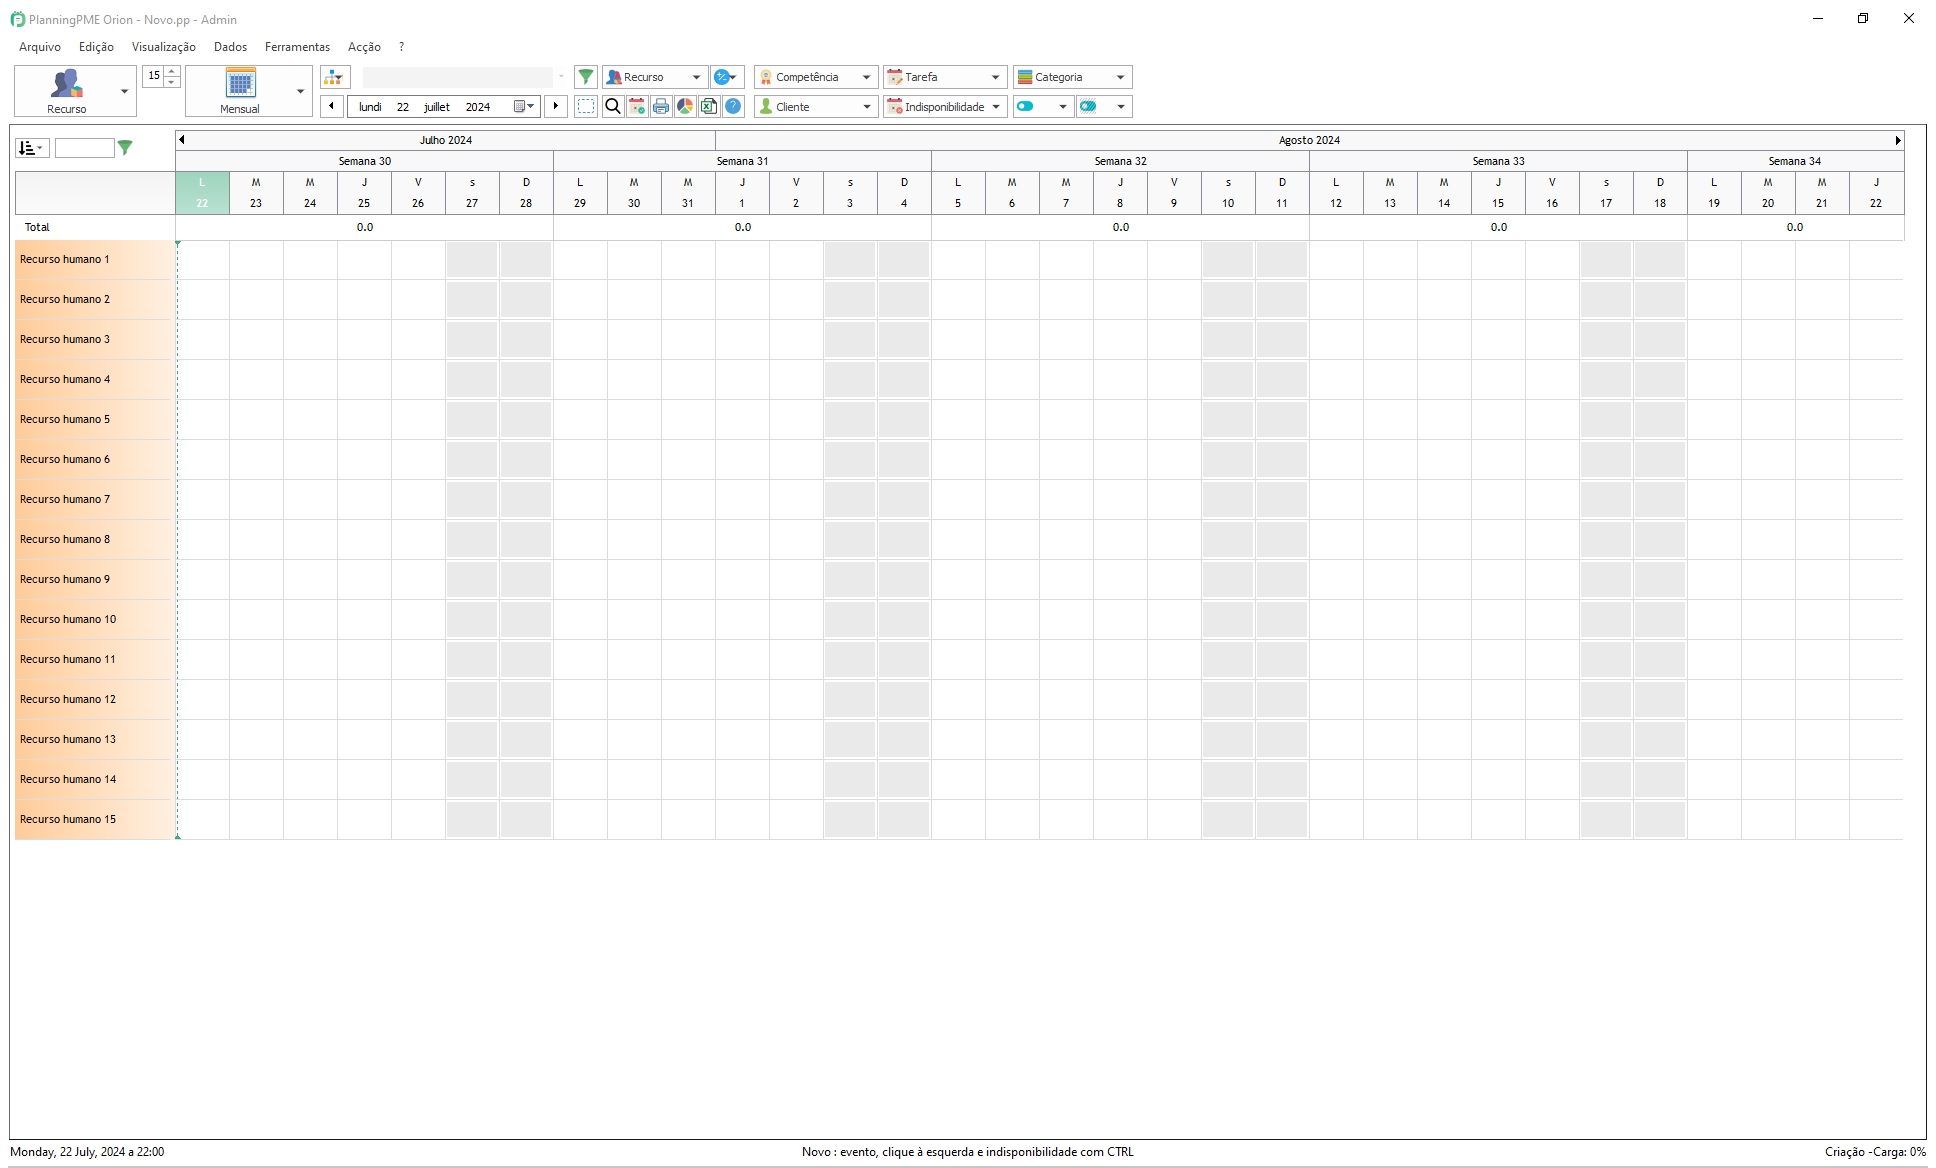This screenshot has width=1936, height=1168.
Task: Click the dashed selection rectangle tool
Action: [x=586, y=106]
